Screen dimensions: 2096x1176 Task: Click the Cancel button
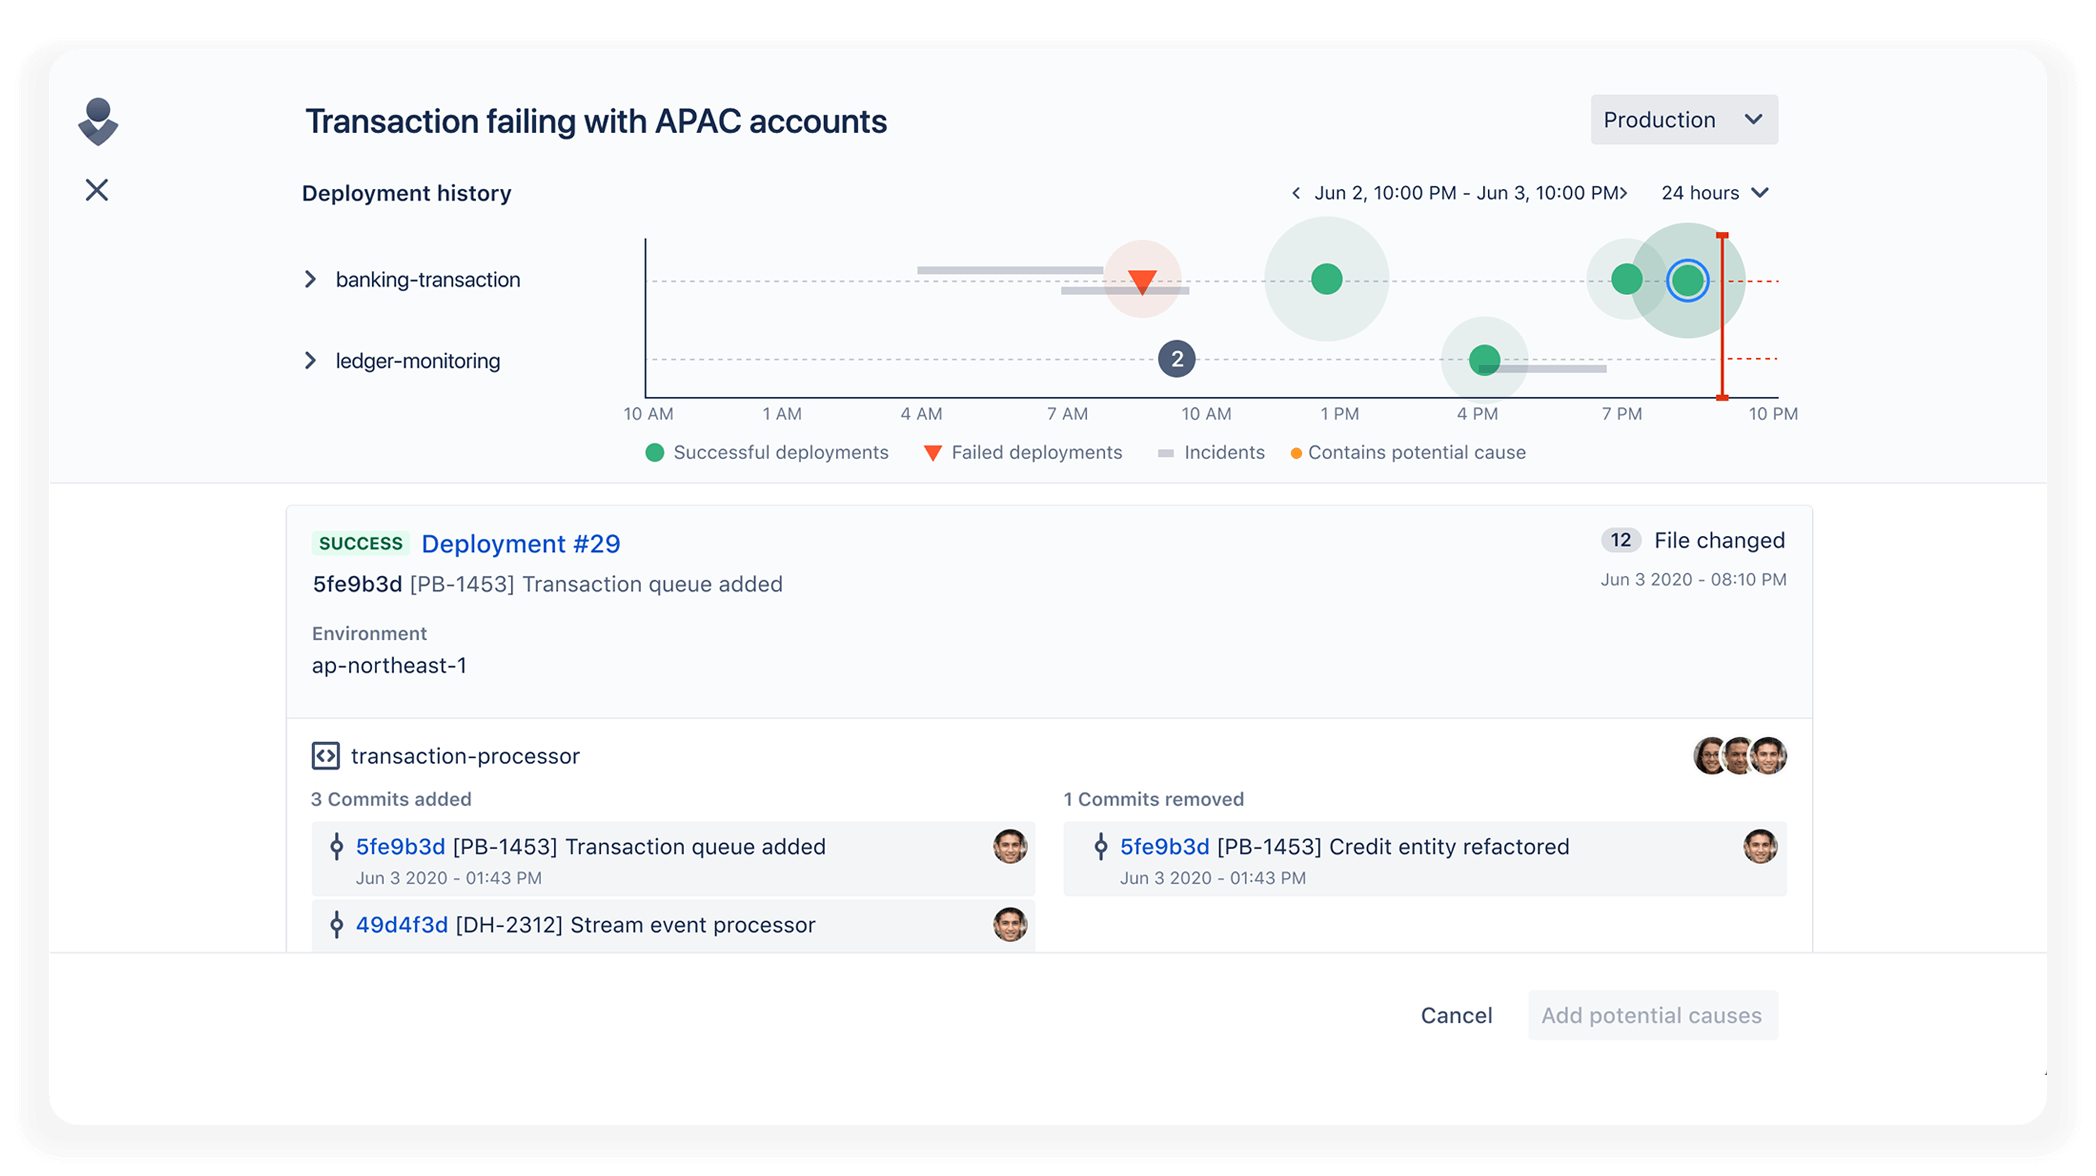1456,1015
